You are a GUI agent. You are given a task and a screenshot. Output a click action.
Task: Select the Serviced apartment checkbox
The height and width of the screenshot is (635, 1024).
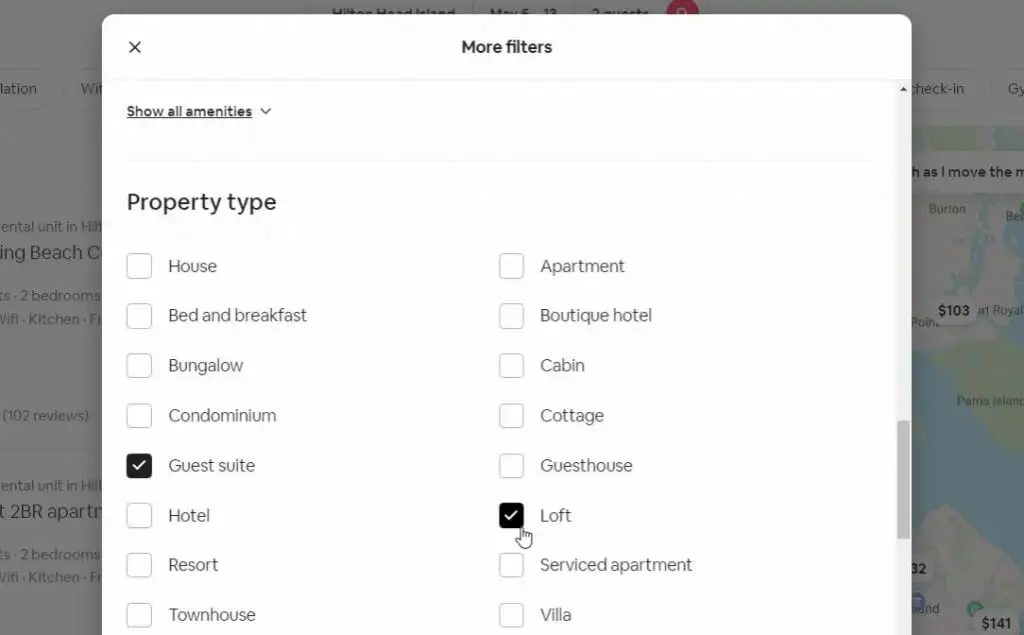tap(511, 565)
